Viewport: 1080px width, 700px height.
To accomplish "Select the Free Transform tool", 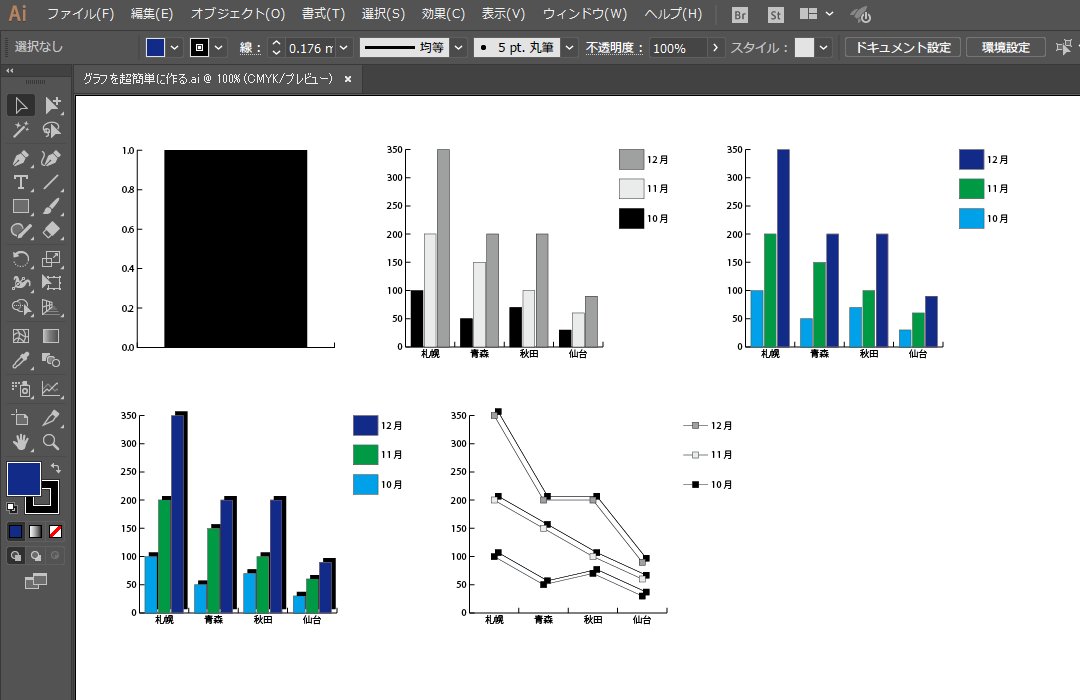I will (x=52, y=282).
